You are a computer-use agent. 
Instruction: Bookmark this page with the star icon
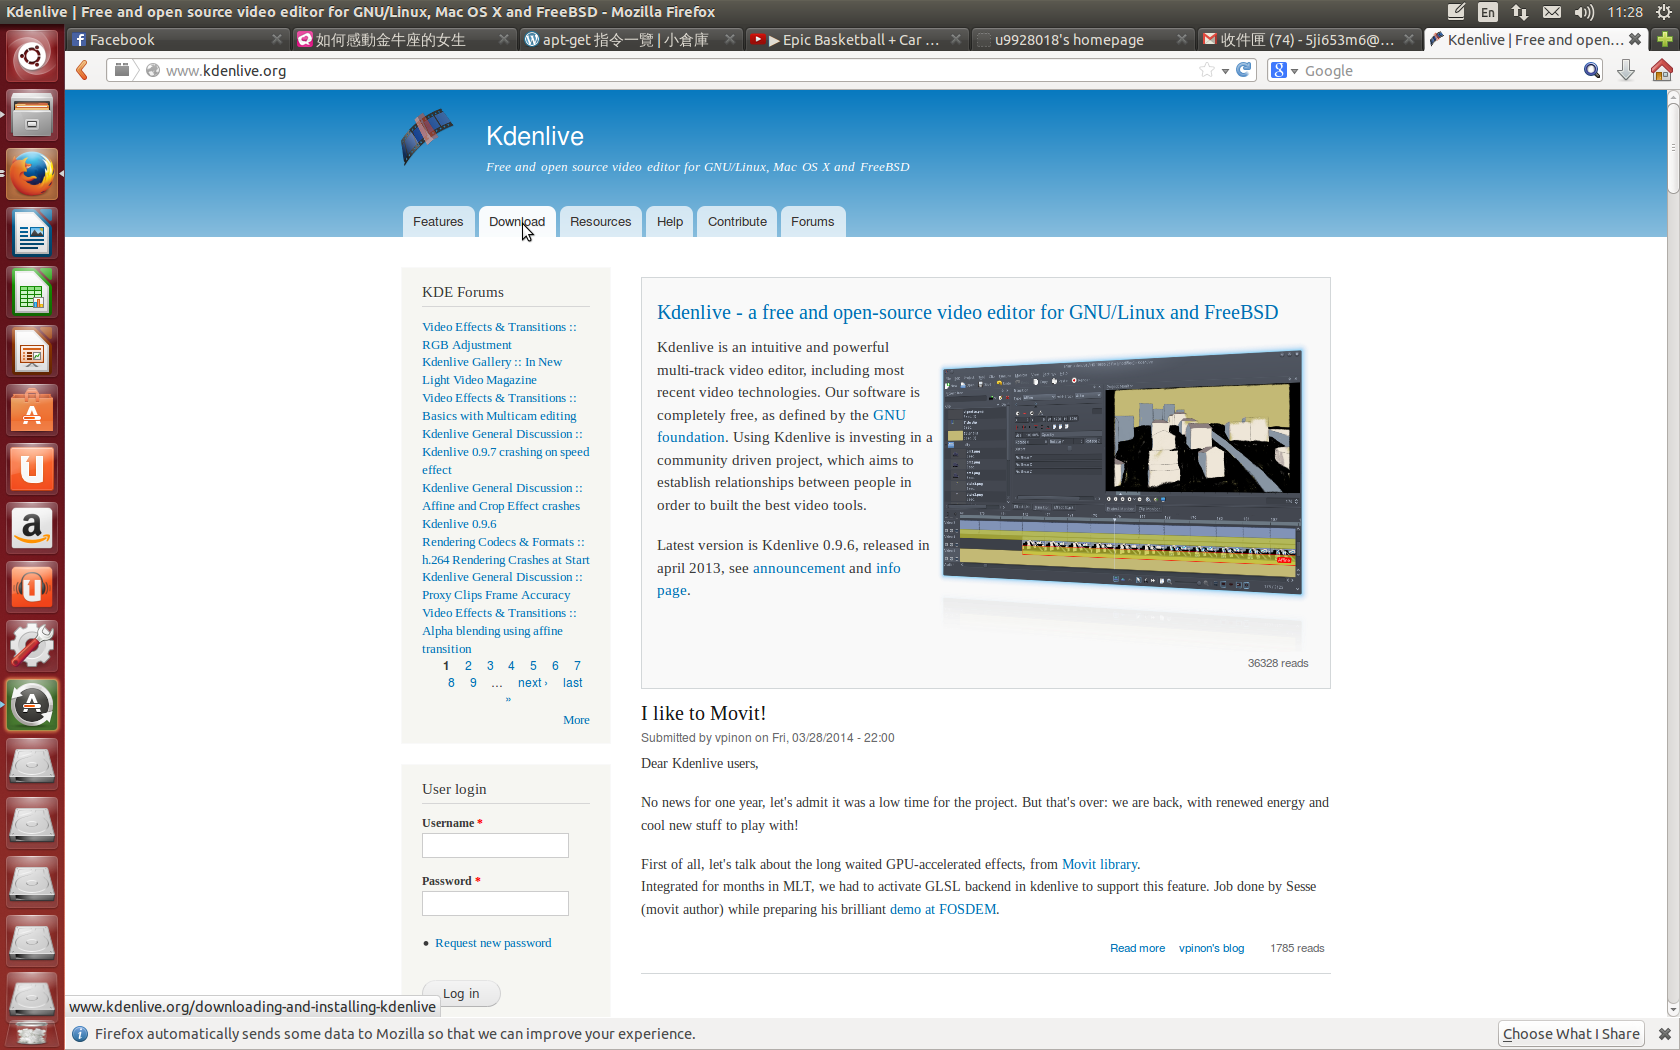[x=1207, y=70]
